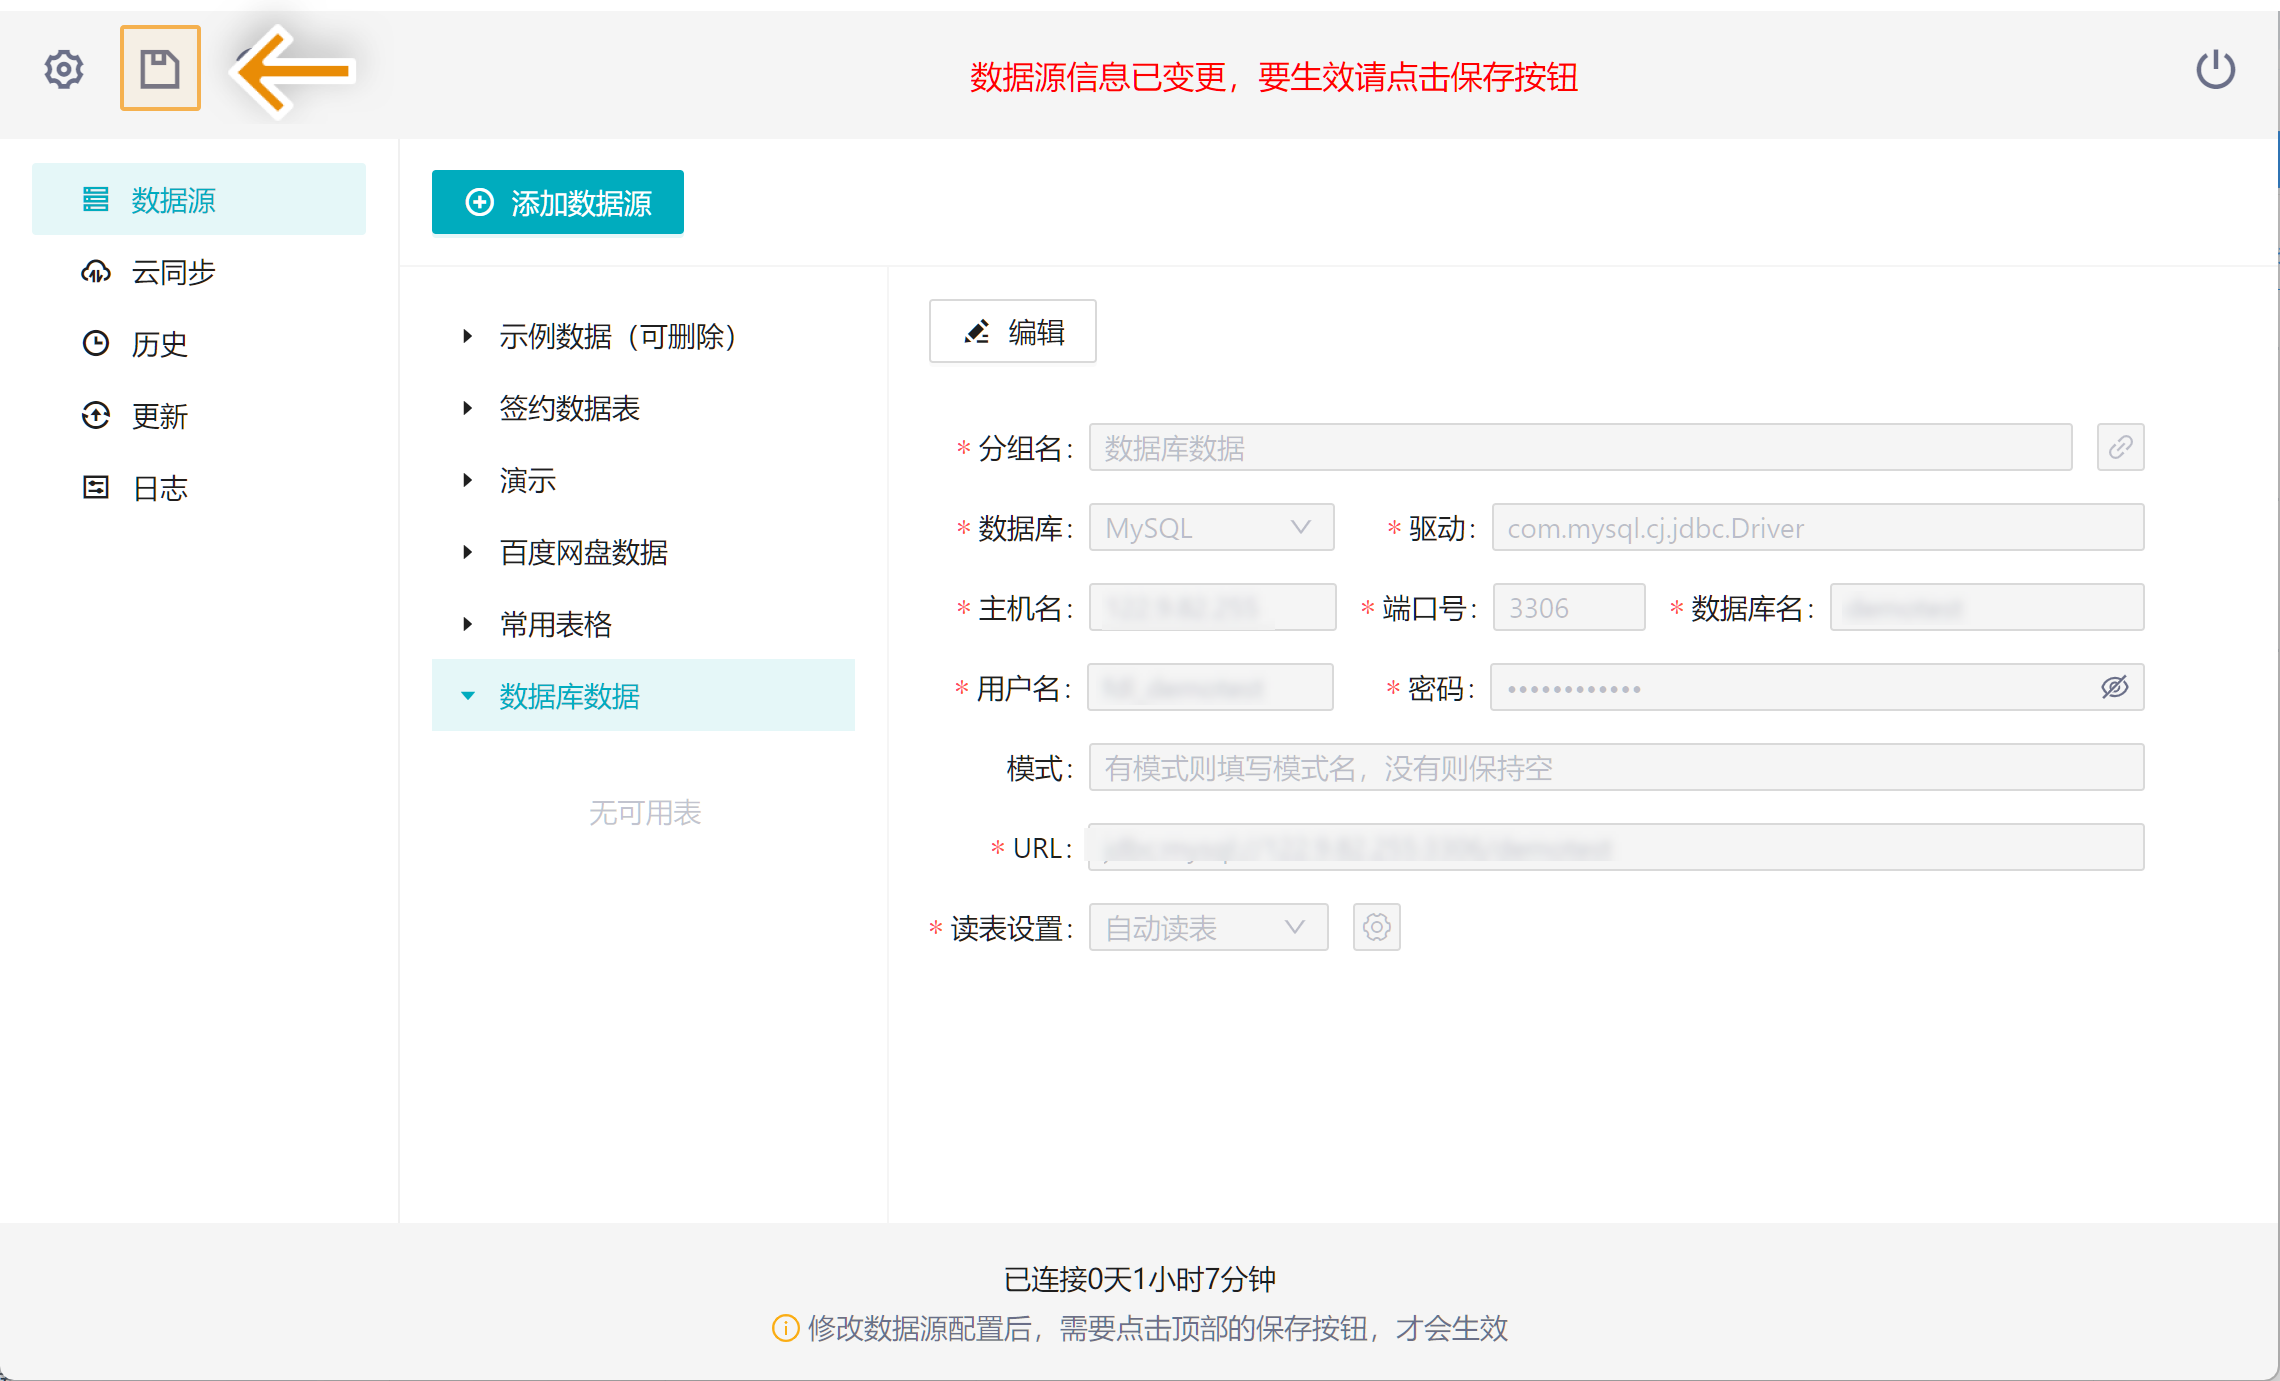Click the 添加数据源 button

tap(557, 202)
